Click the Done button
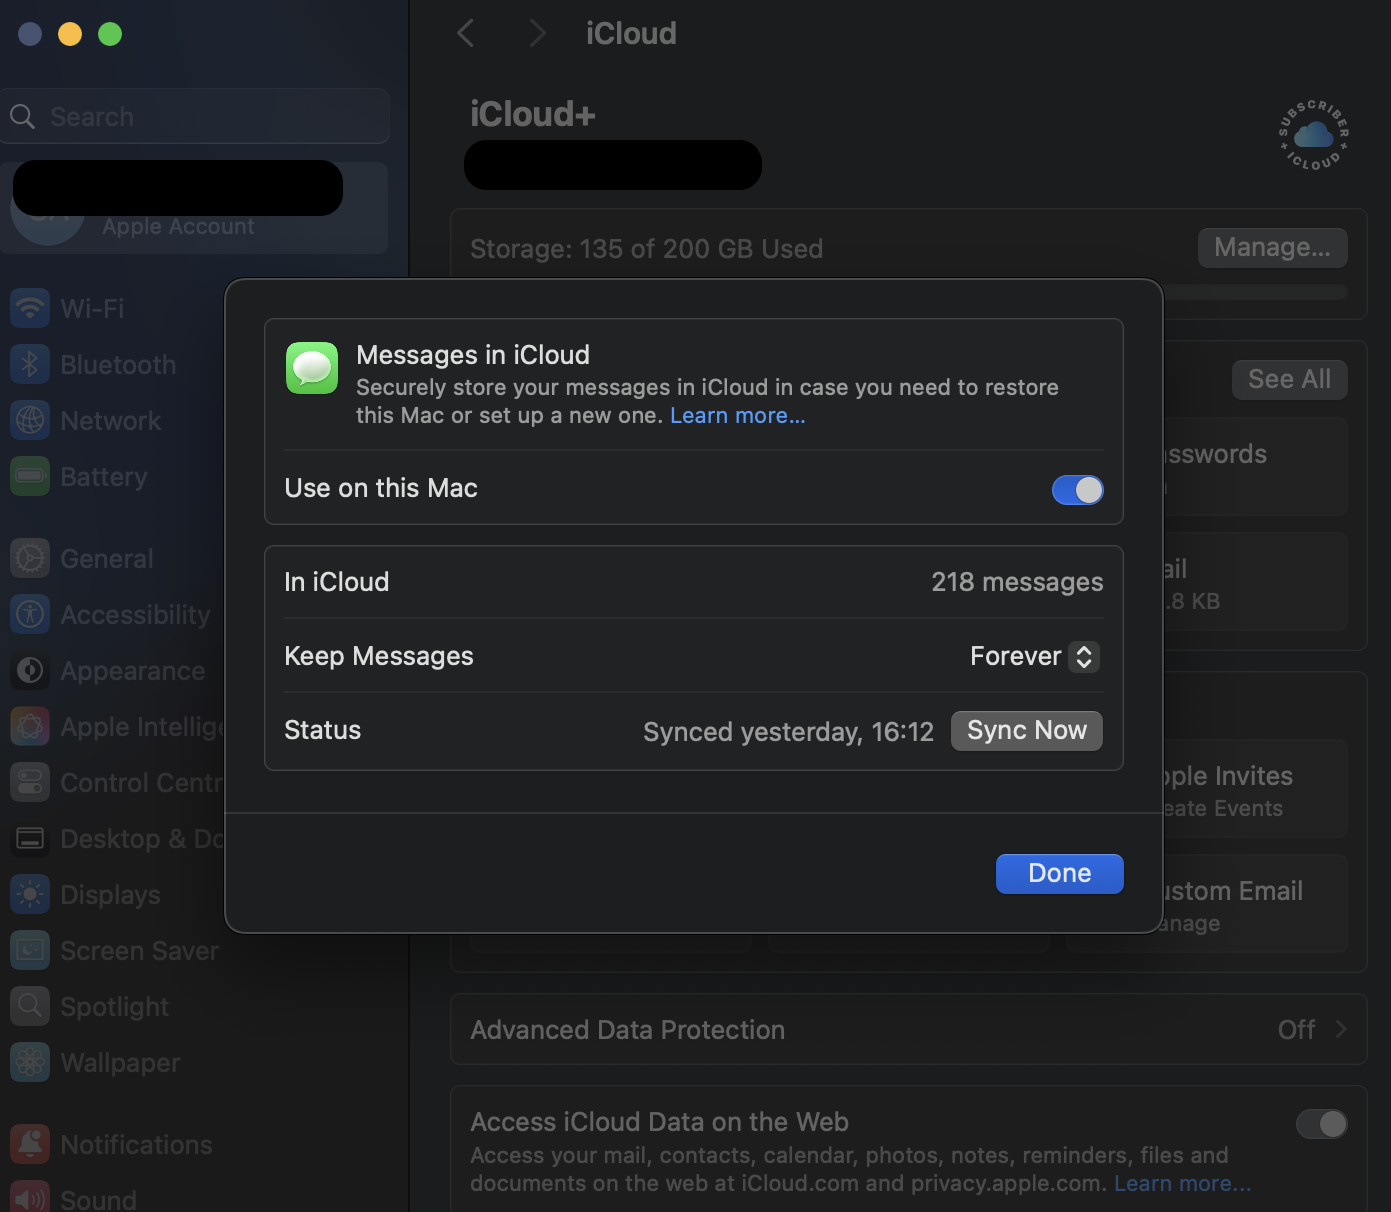The width and height of the screenshot is (1391, 1212). (1060, 873)
